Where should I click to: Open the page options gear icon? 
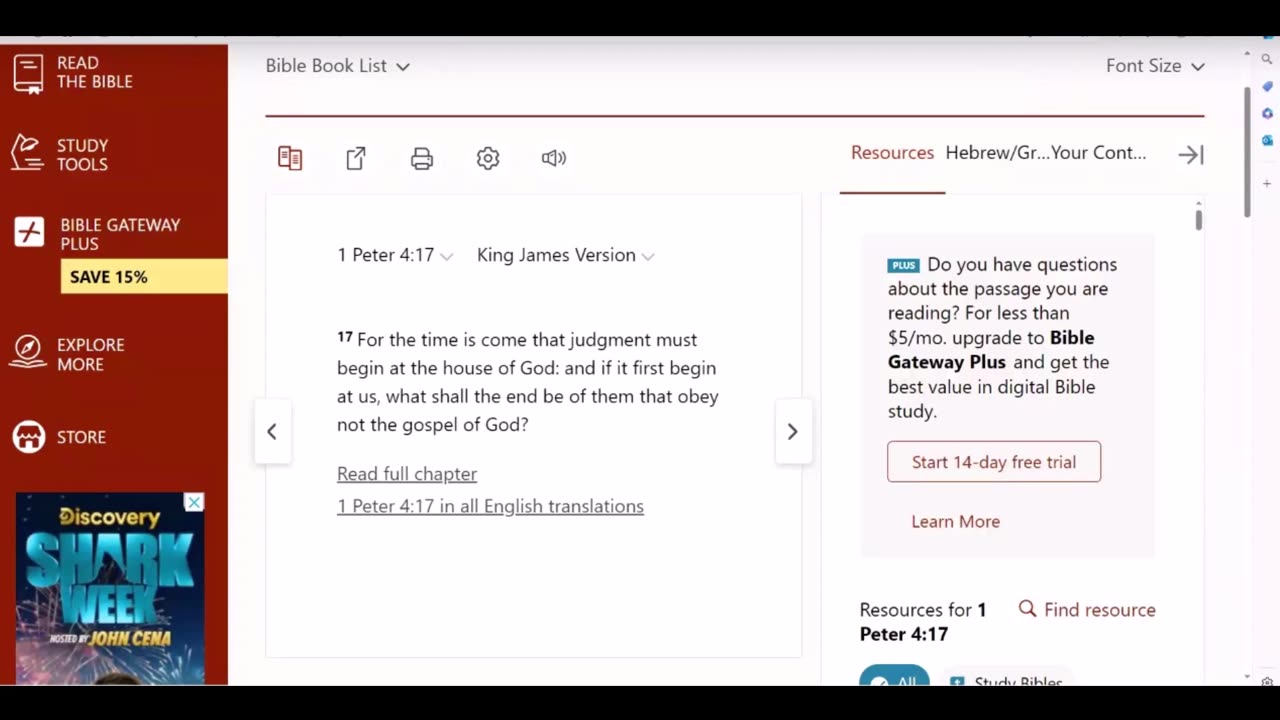488,158
